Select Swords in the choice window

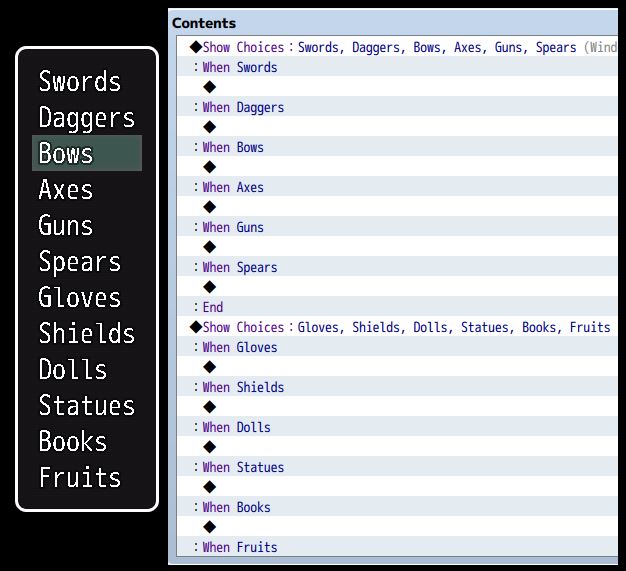click(x=87, y=81)
